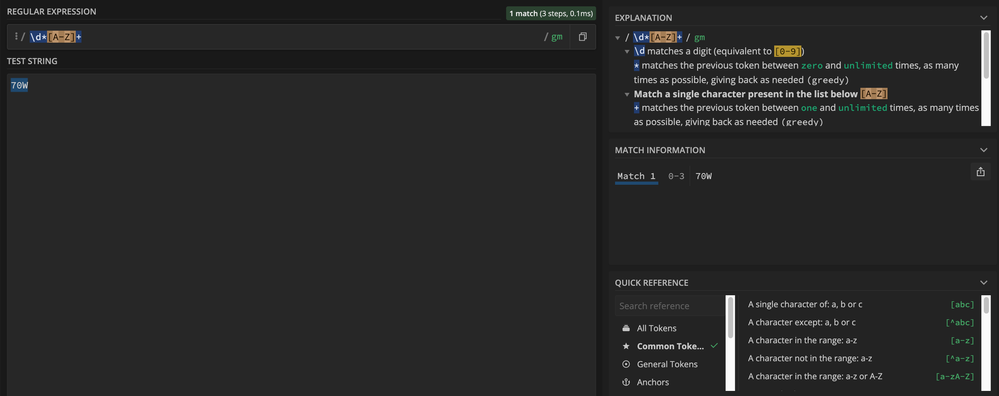Click 'A character in the range: a-z'
Viewport: 999px width, 396px height.
point(802,341)
